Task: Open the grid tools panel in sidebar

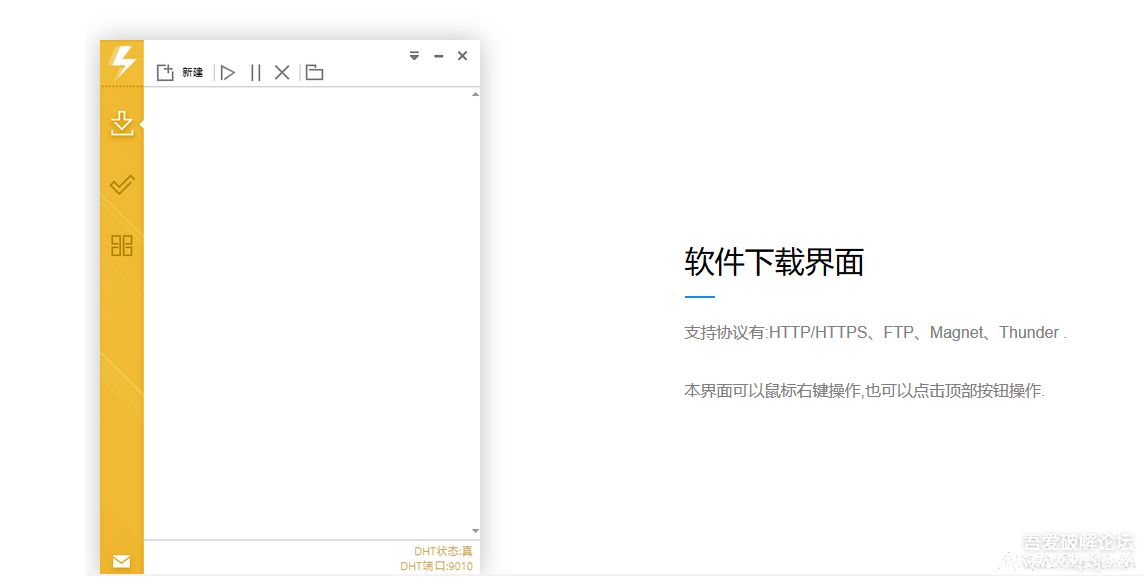Action: [x=121, y=245]
